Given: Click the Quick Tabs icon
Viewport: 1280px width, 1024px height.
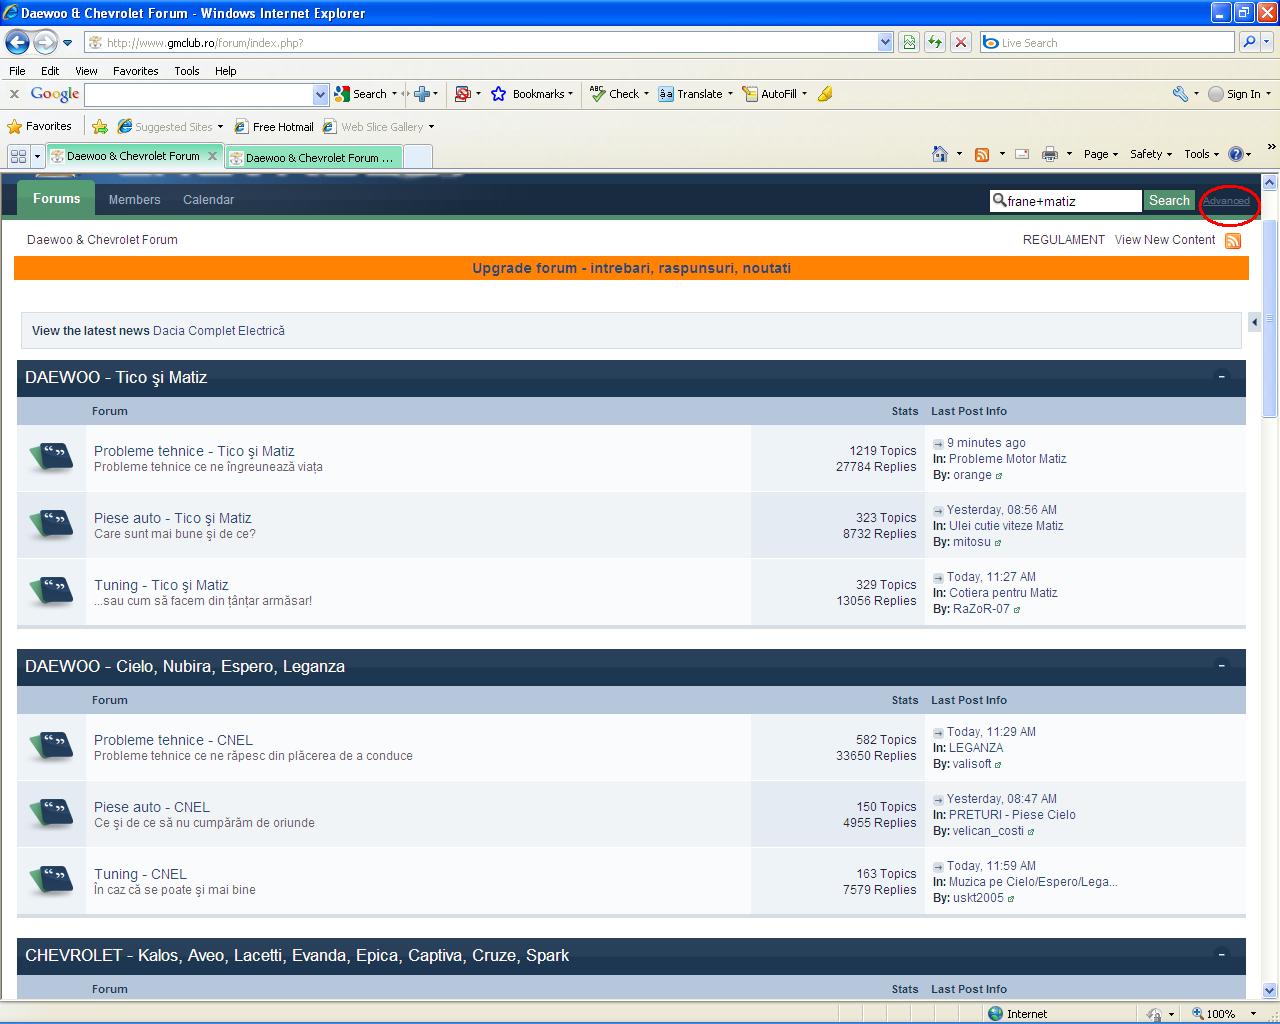Looking at the screenshot, I should coord(18,157).
